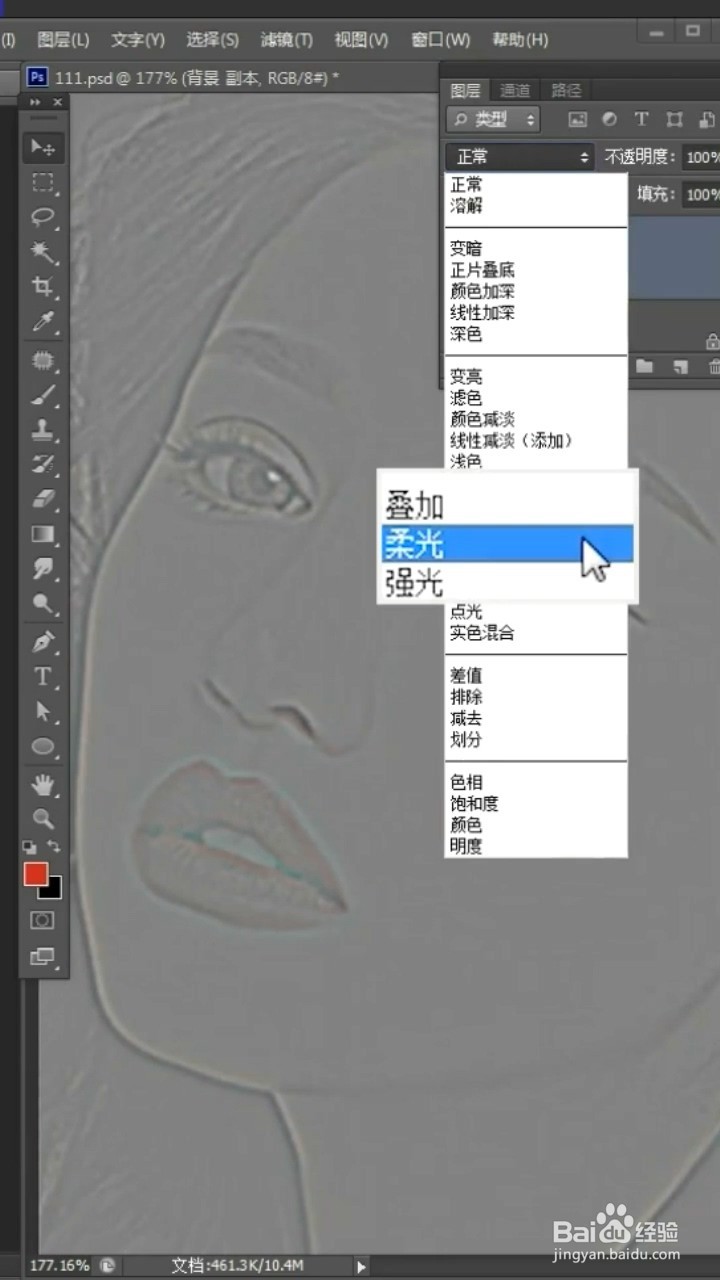720x1280 pixels.
Task: Select the Path Selection tool
Action: tap(43, 711)
